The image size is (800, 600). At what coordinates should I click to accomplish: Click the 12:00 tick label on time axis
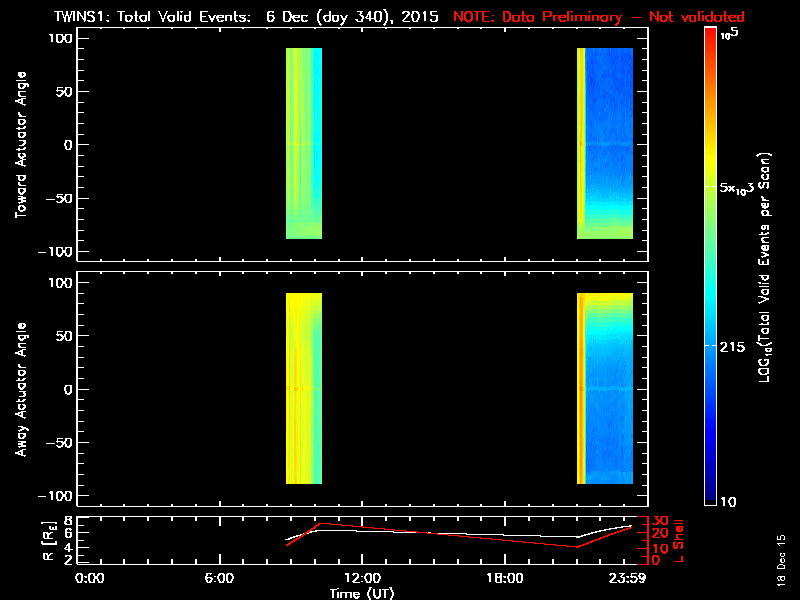tap(361, 578)
